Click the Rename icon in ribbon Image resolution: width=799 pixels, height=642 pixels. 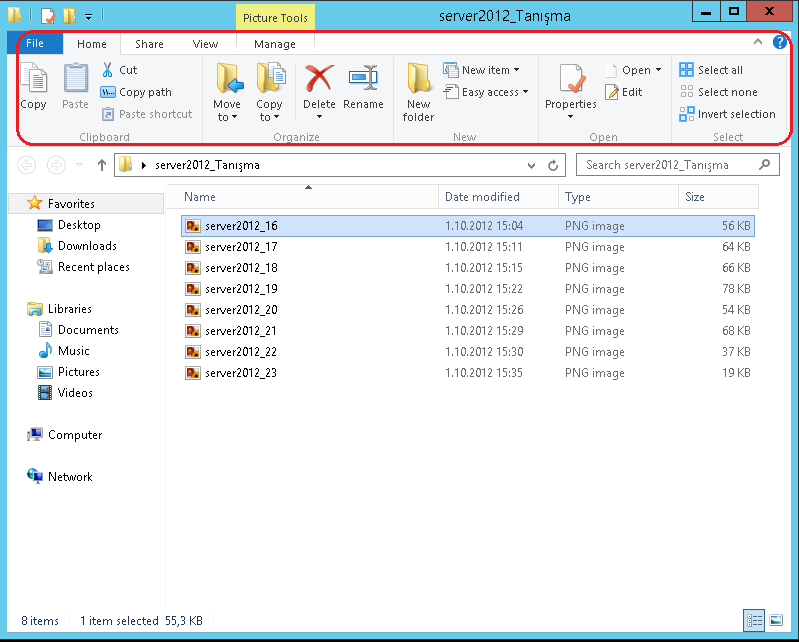coord(363,79)
